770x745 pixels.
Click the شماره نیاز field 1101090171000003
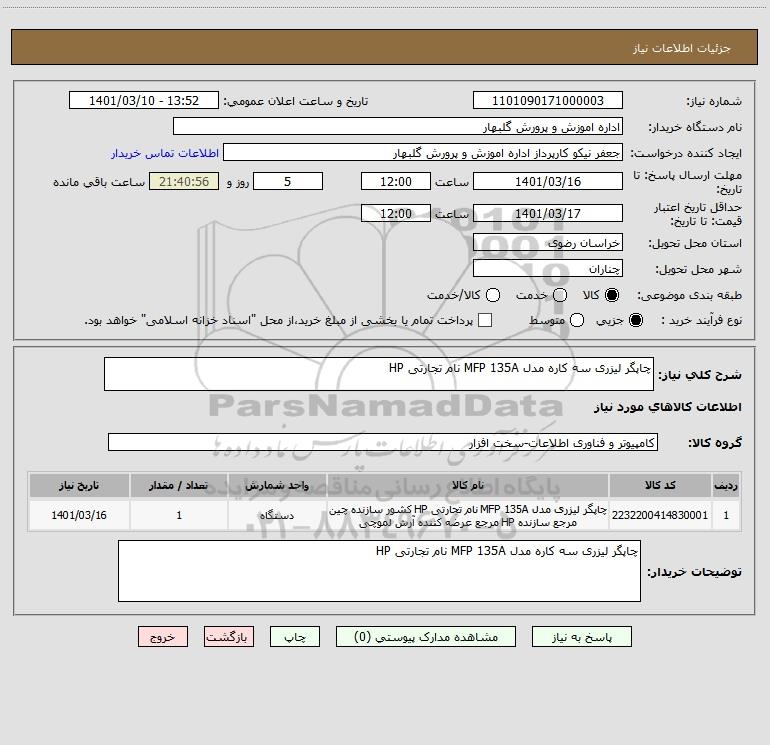(x=548, y=100)
